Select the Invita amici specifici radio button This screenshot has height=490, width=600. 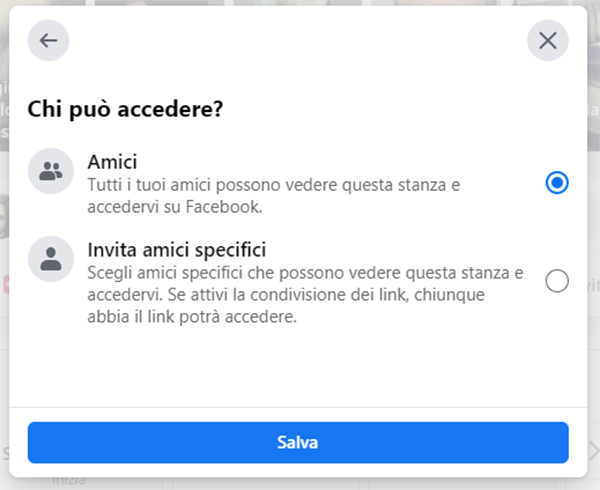(x=558, y=281)
